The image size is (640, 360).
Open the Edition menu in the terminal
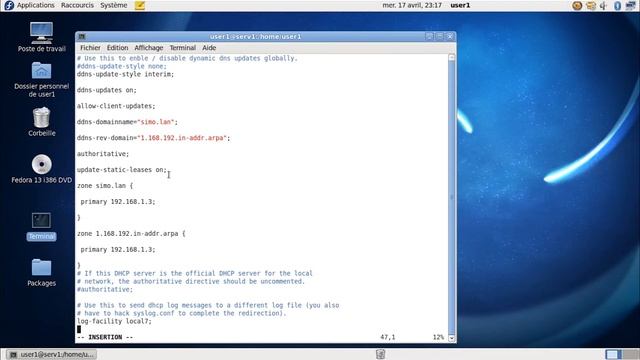pyautogui.click(x=118, y=48)
